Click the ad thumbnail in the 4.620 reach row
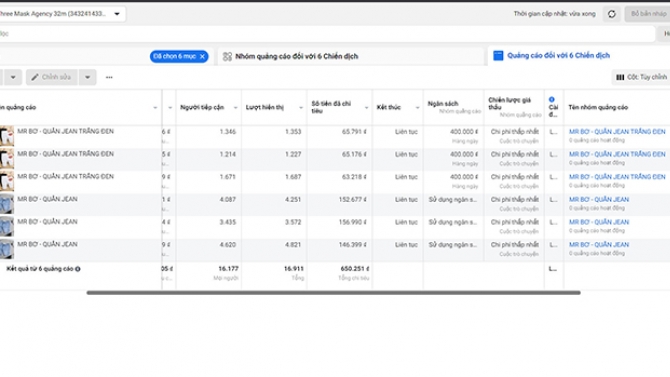 tap(7, 249)
